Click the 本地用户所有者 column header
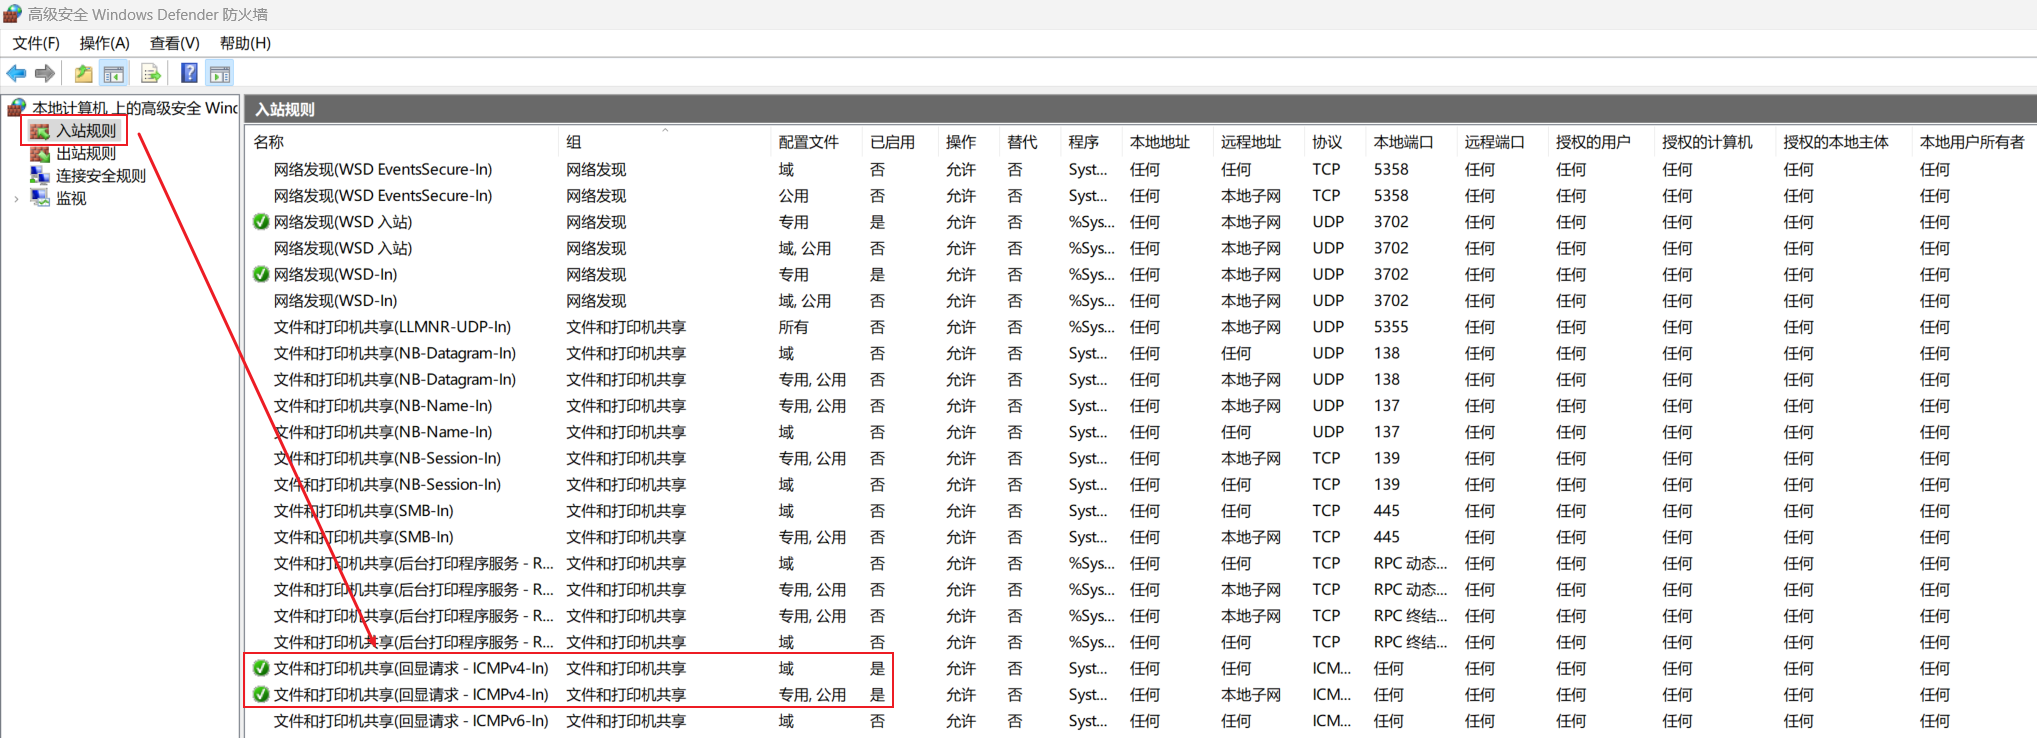Image resolution: width=2037 pixels, height=738 pixels. pyautogui.click(x=1974, y=142)
